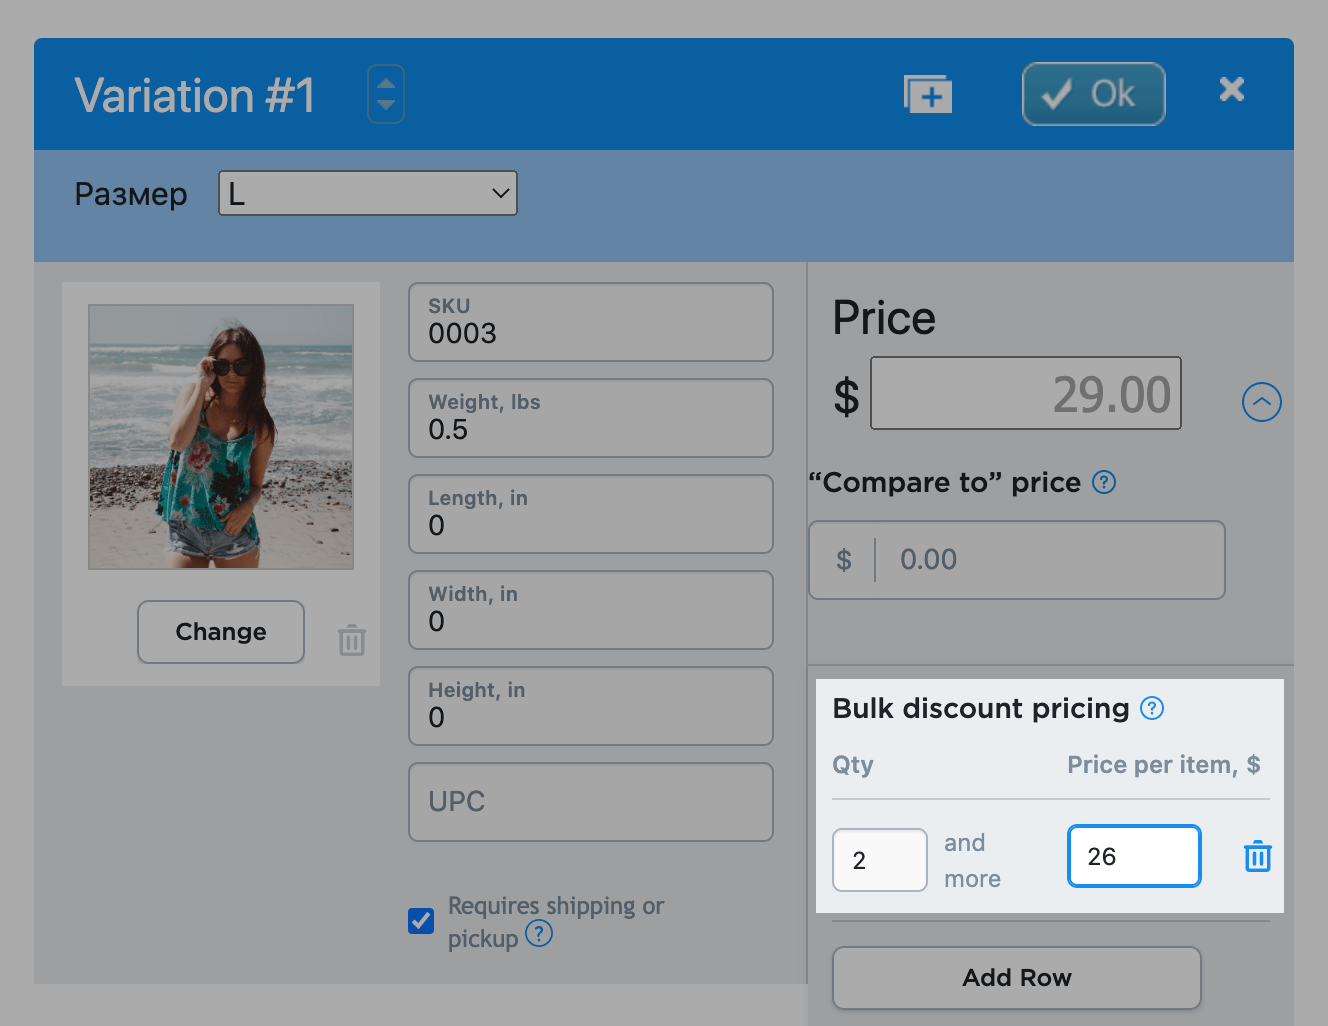Screen dimensions: 1328x1026
Task: Remove the bulk discount row with trash icon
Action: (x=1257, y=856)
